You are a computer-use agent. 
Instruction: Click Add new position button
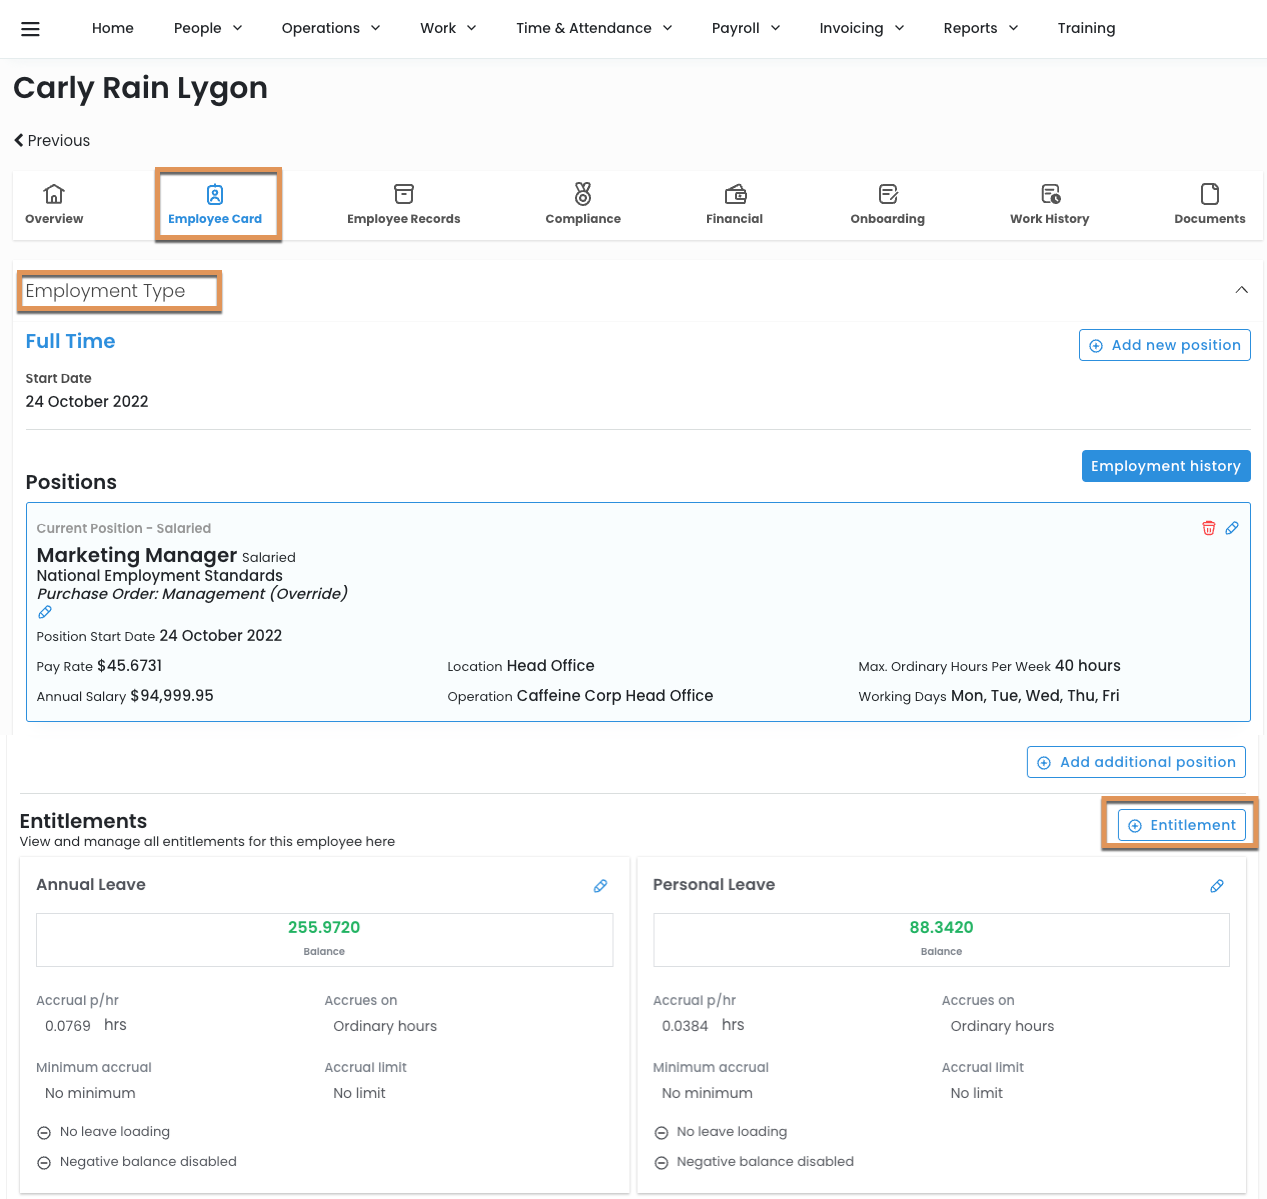[1164, 345]
